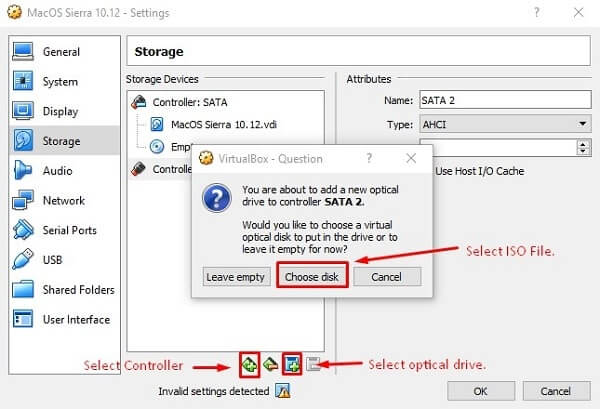Open the System settings category
Viewport: 600px width, 409px height.
pyautogui.click(x=64, y=81)
